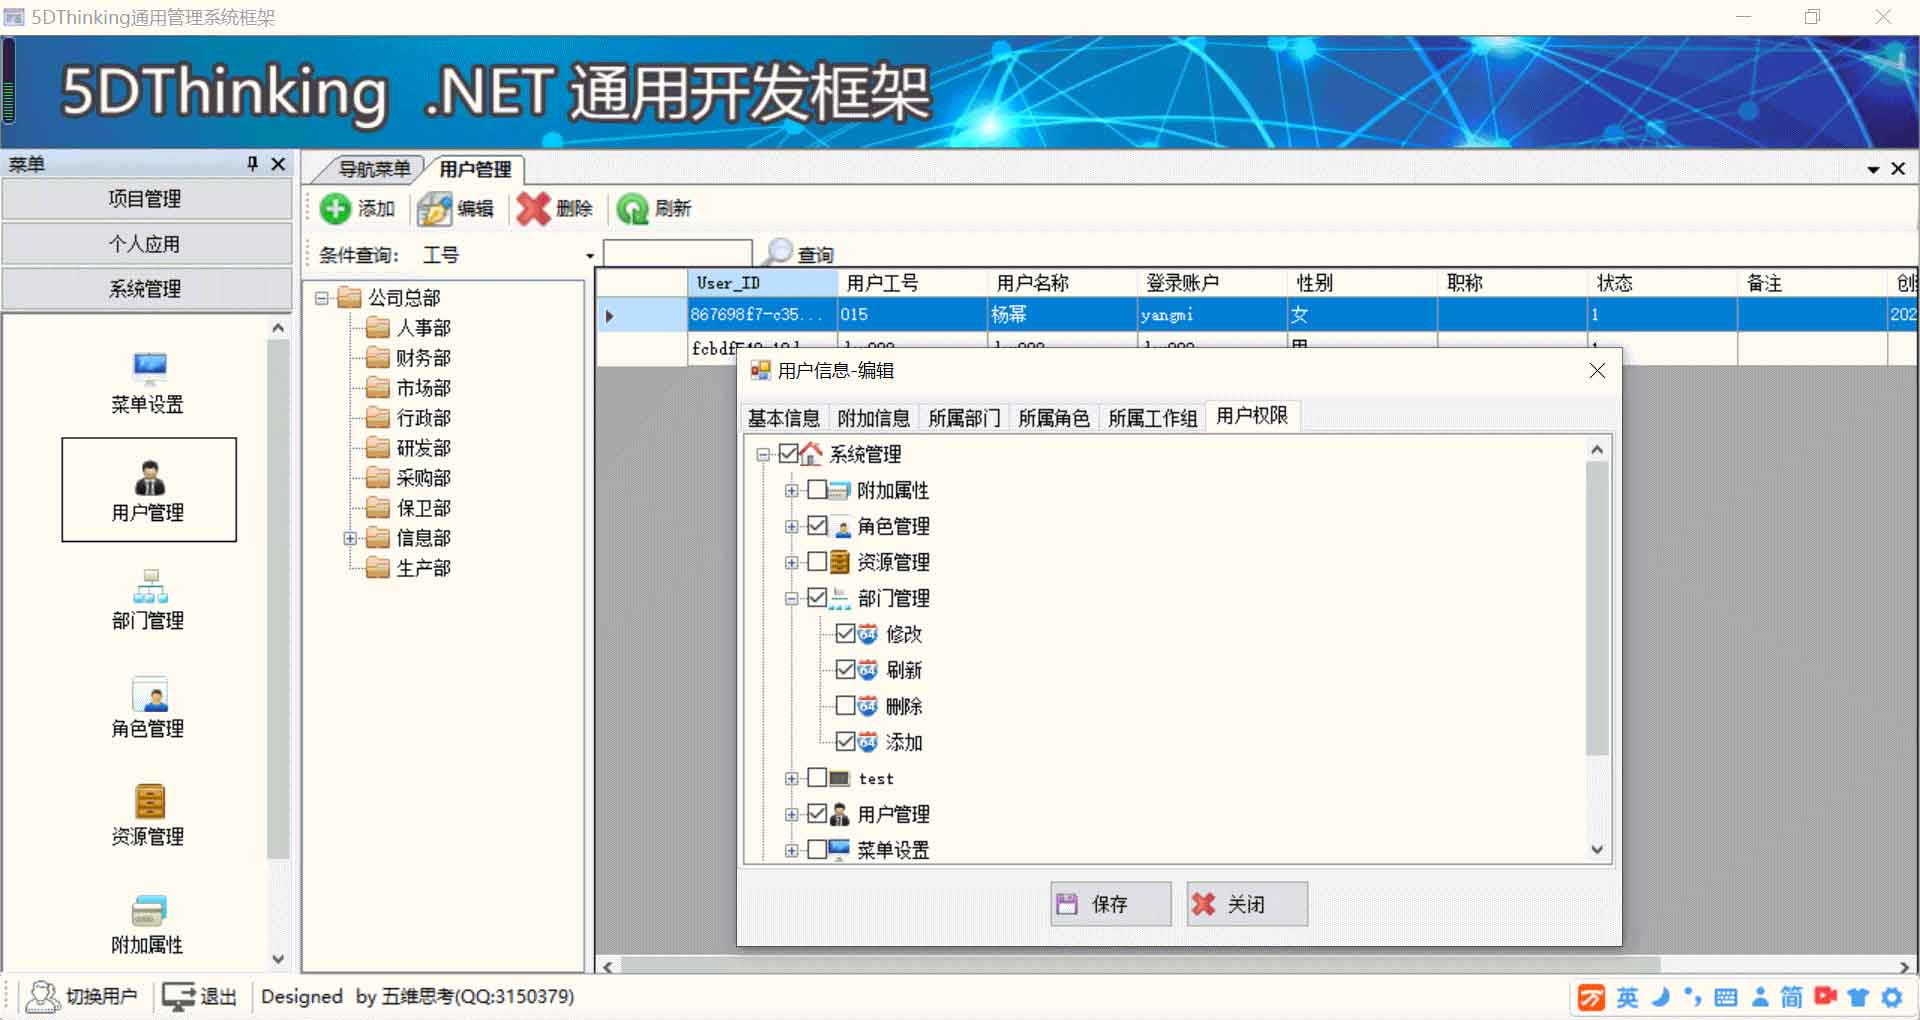Image resolution: width=1920 pixels, height=1020 pixels.
Task: Click the Sogou input method icon in tray
Action: [x=1591, y=997]
